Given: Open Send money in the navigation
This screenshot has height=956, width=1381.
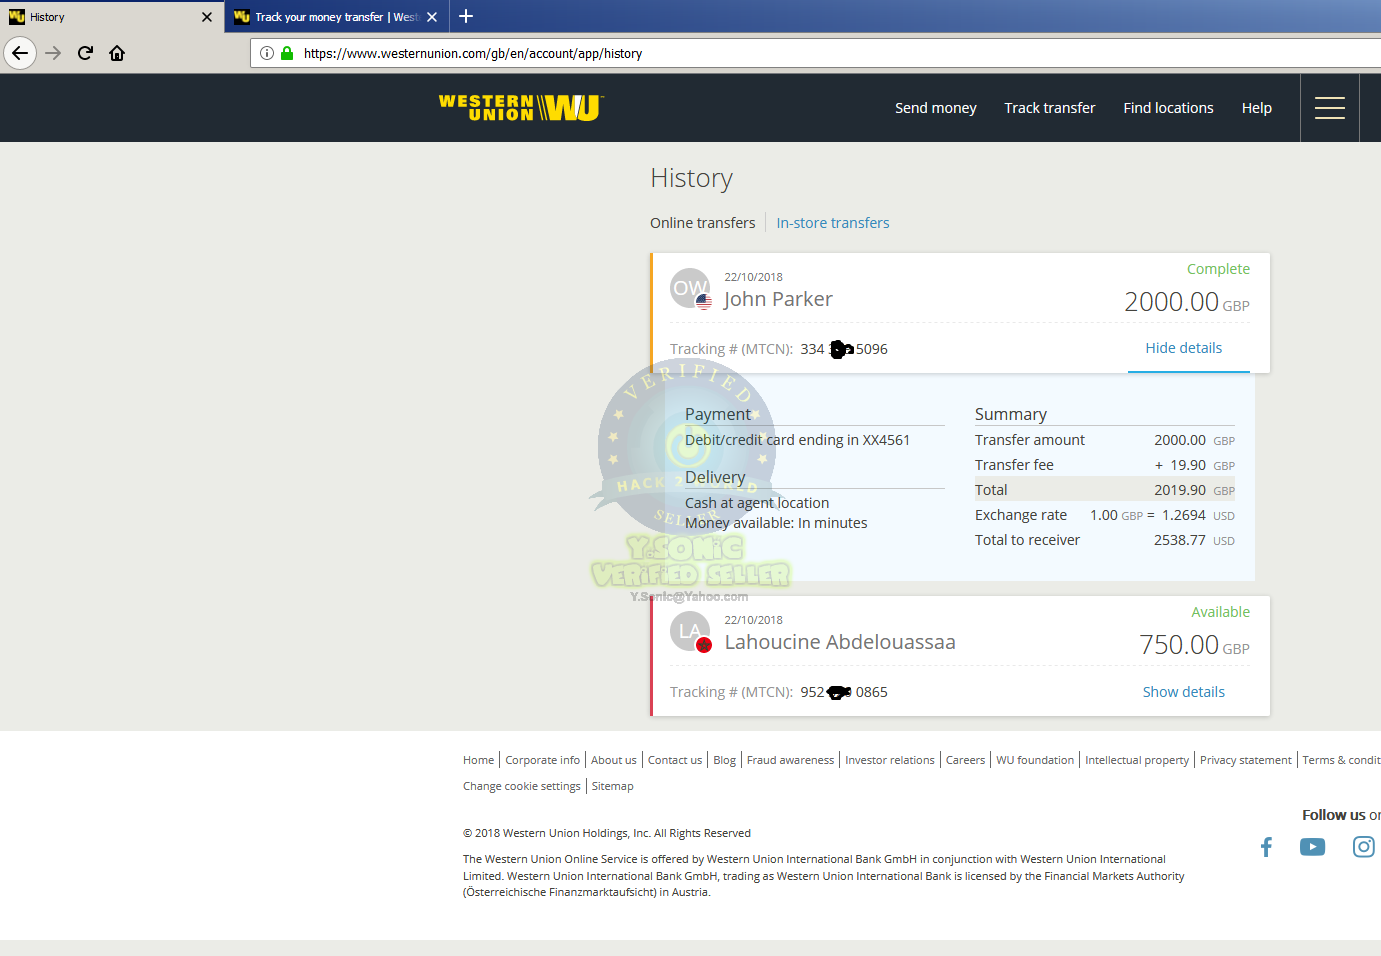Looking at the screenshot, I should coord(935,108).
